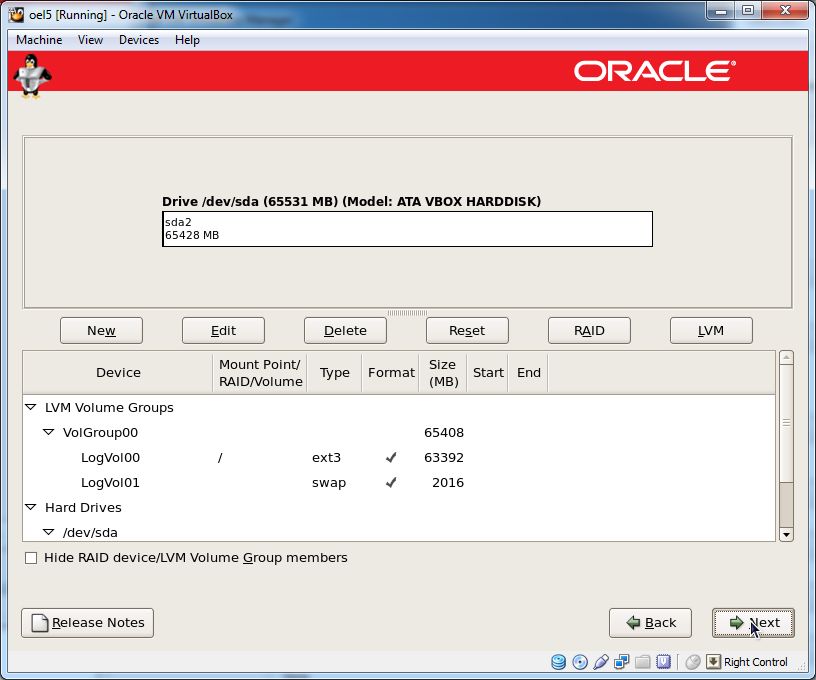Viewport: 816px width, 680px height.
Task: Toggle Format checkmark for LogVol00 row
Action: pos(391,457)
